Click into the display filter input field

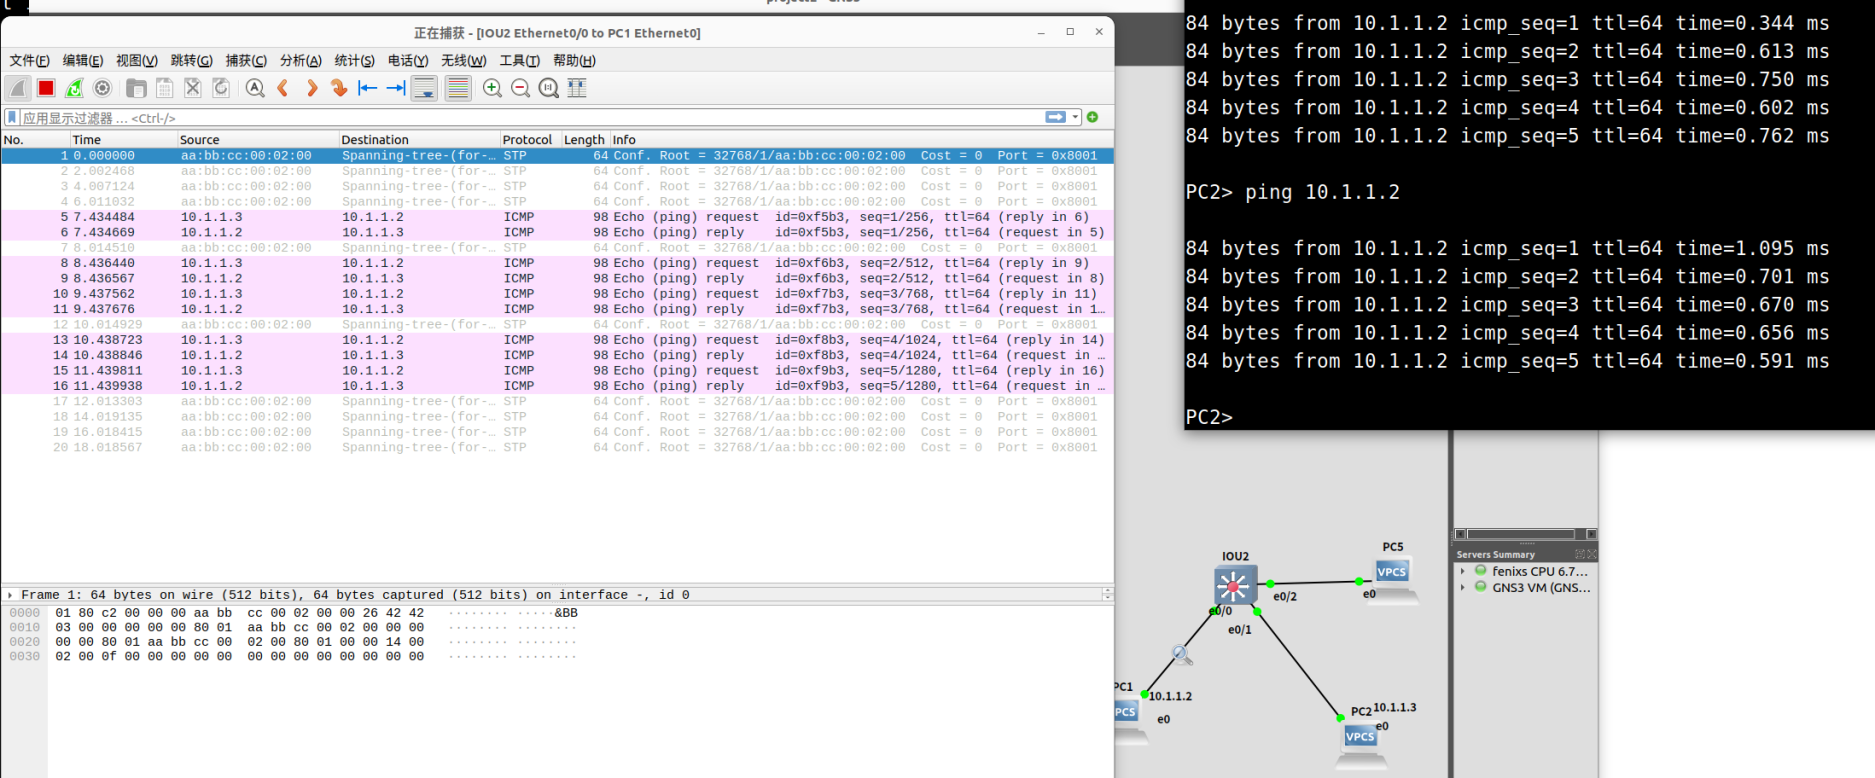pos(530,117)
